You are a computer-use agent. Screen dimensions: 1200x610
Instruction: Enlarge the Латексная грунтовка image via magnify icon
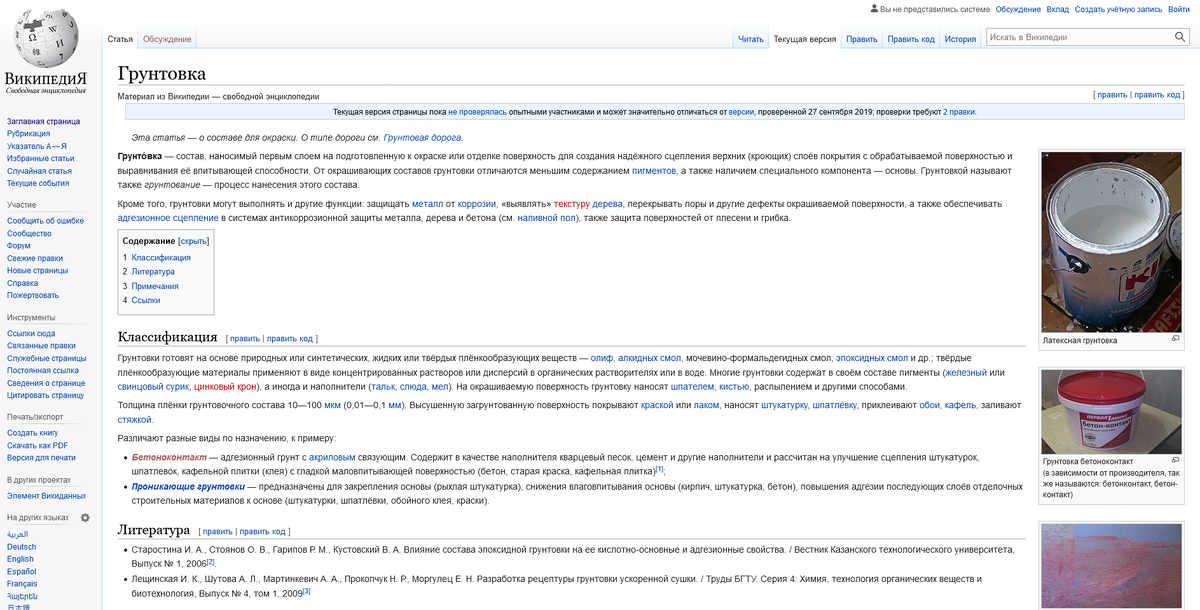1175,339
